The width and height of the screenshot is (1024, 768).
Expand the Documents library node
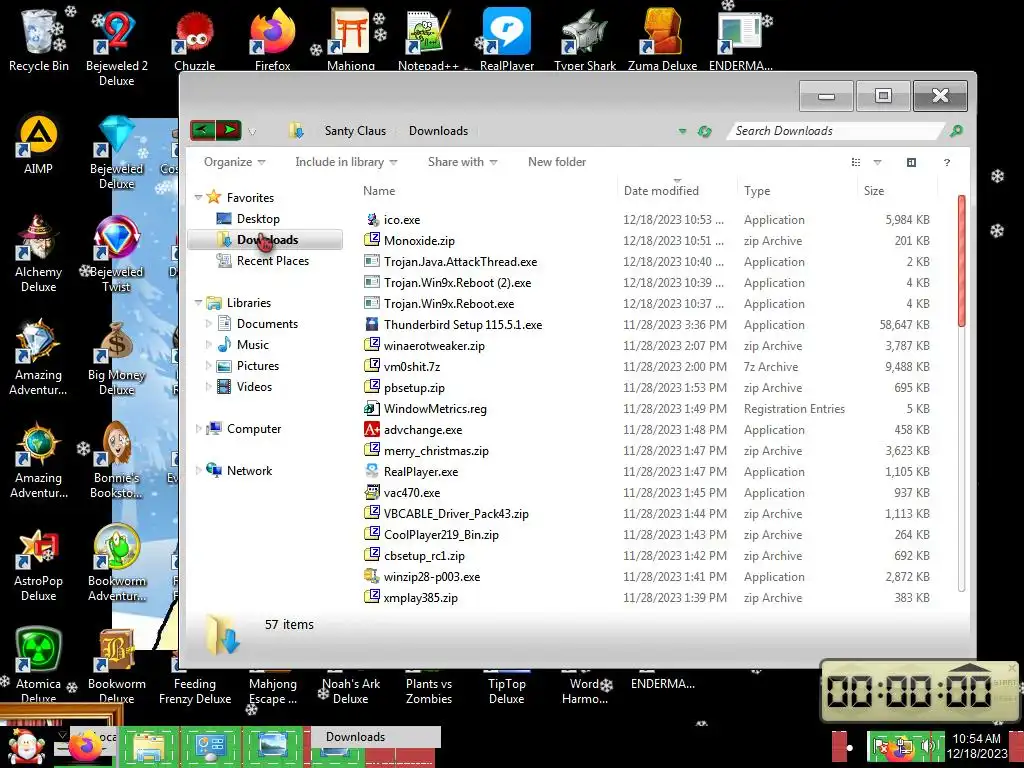(209, 324)
